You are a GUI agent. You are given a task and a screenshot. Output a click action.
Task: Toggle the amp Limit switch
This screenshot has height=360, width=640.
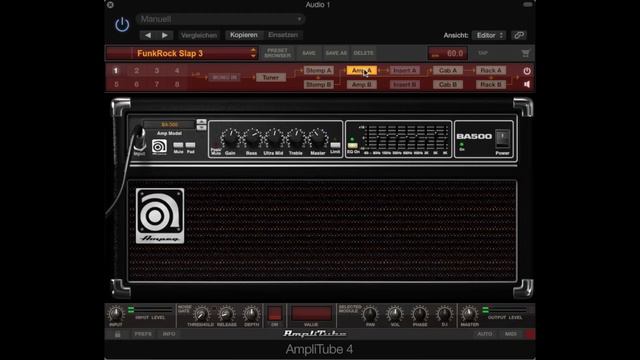click(x=335, y=145)
